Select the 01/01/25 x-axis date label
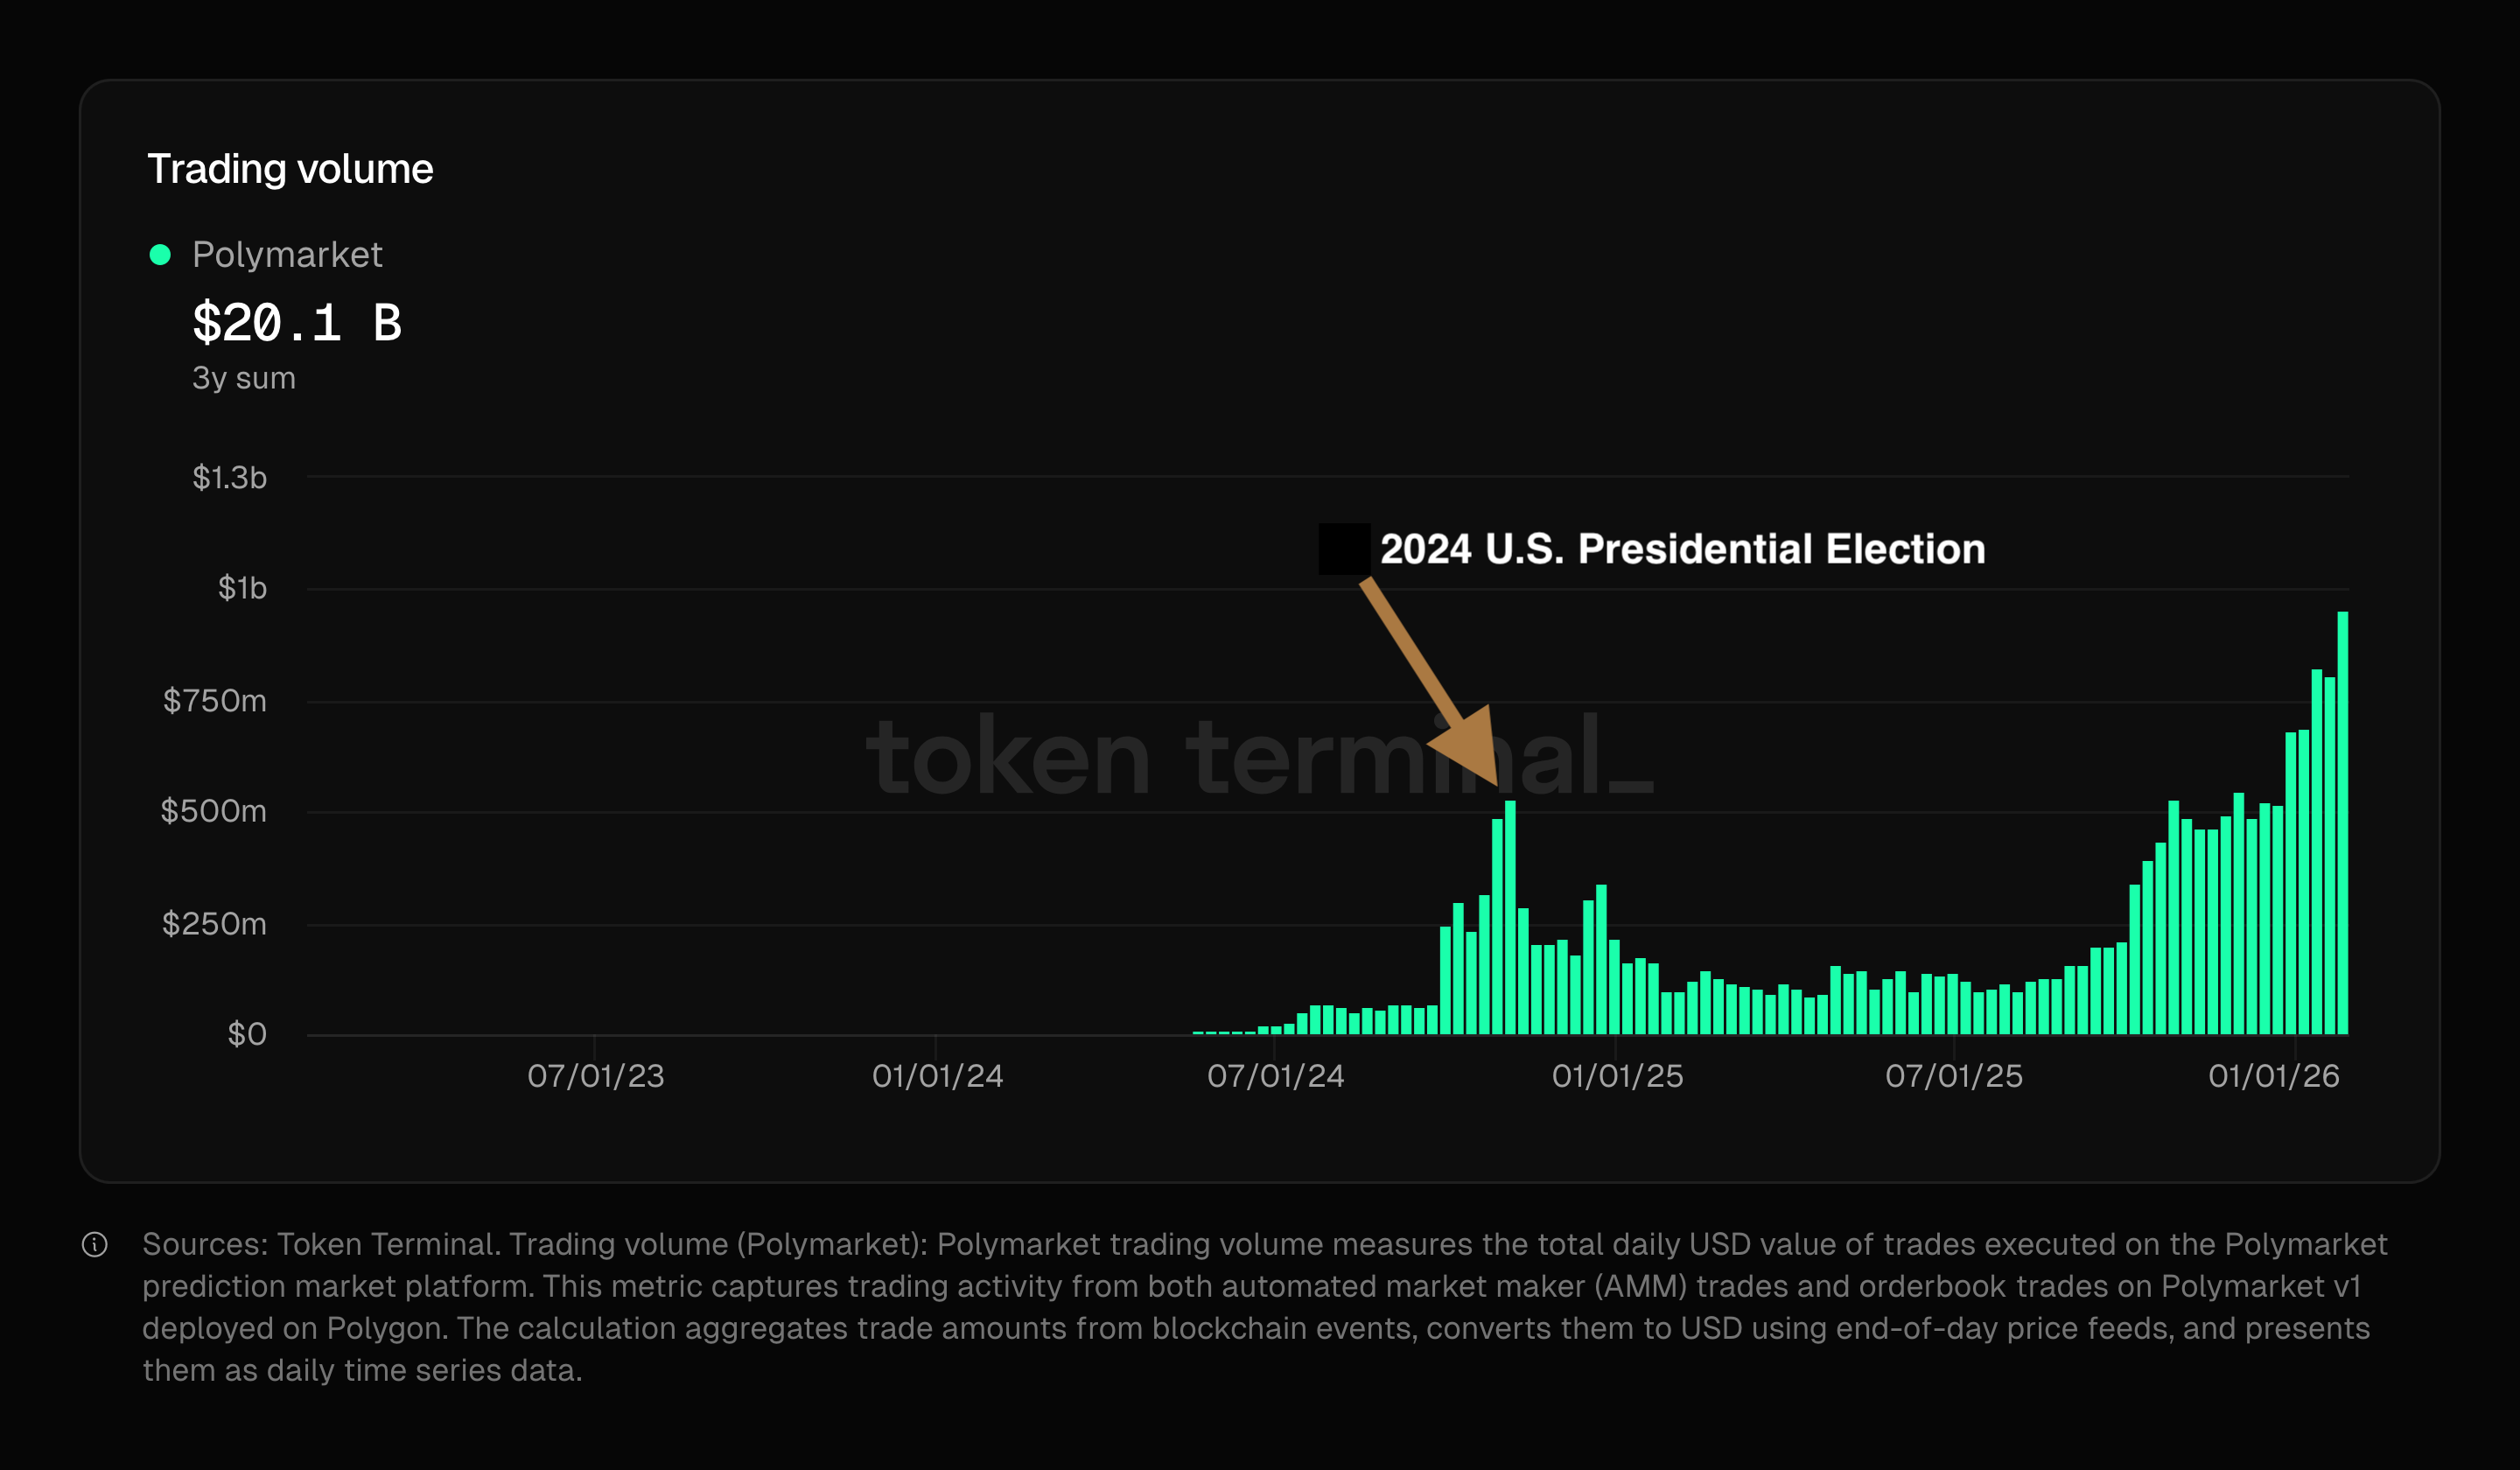This screenshot has height=1470, width=2520. click(x=1617, y=1076)
